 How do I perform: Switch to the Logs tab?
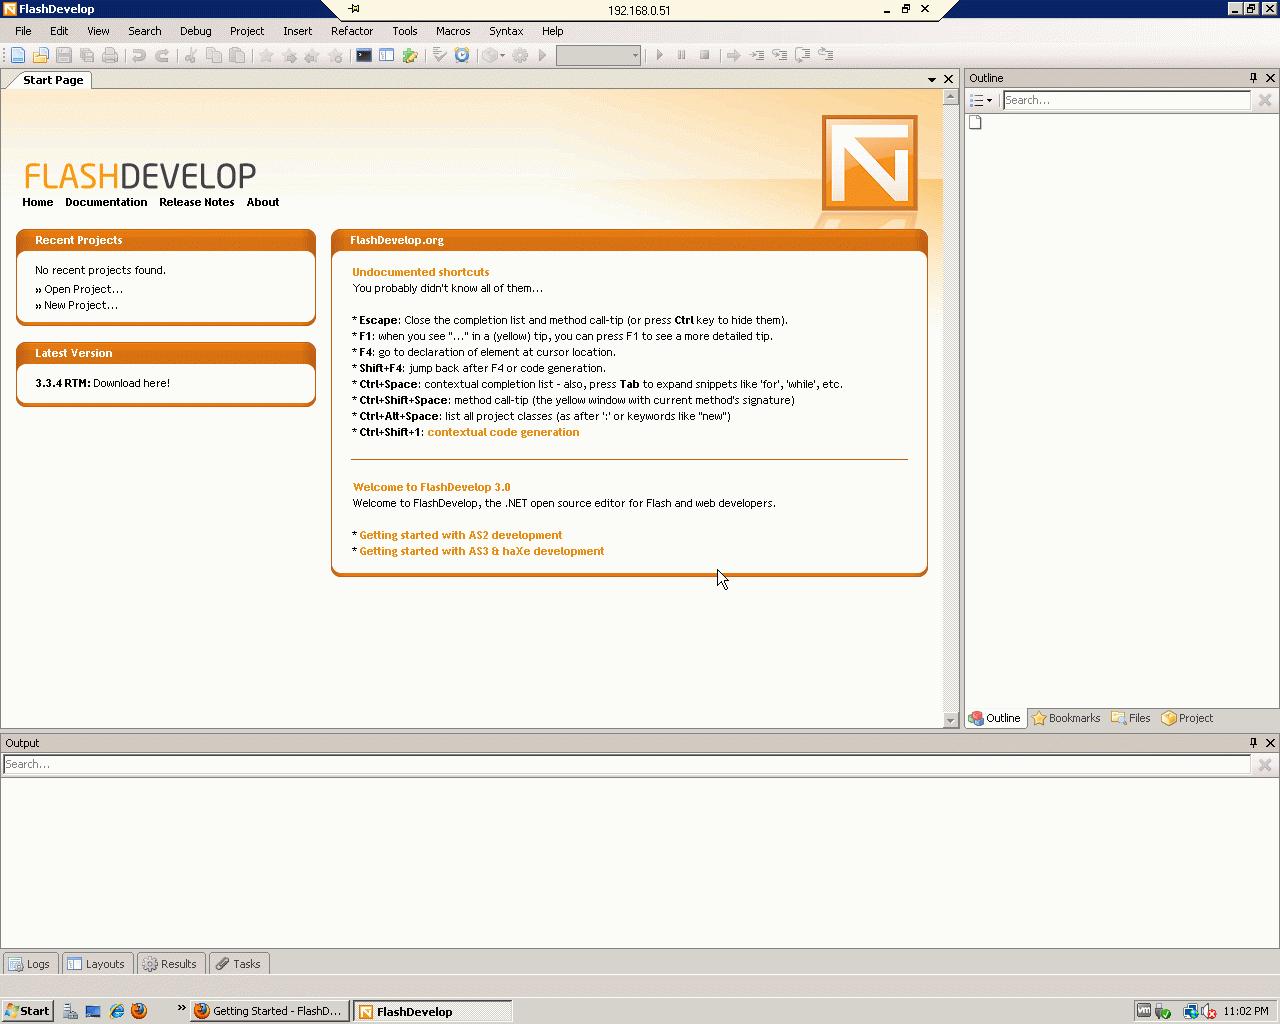pos(29,964)
